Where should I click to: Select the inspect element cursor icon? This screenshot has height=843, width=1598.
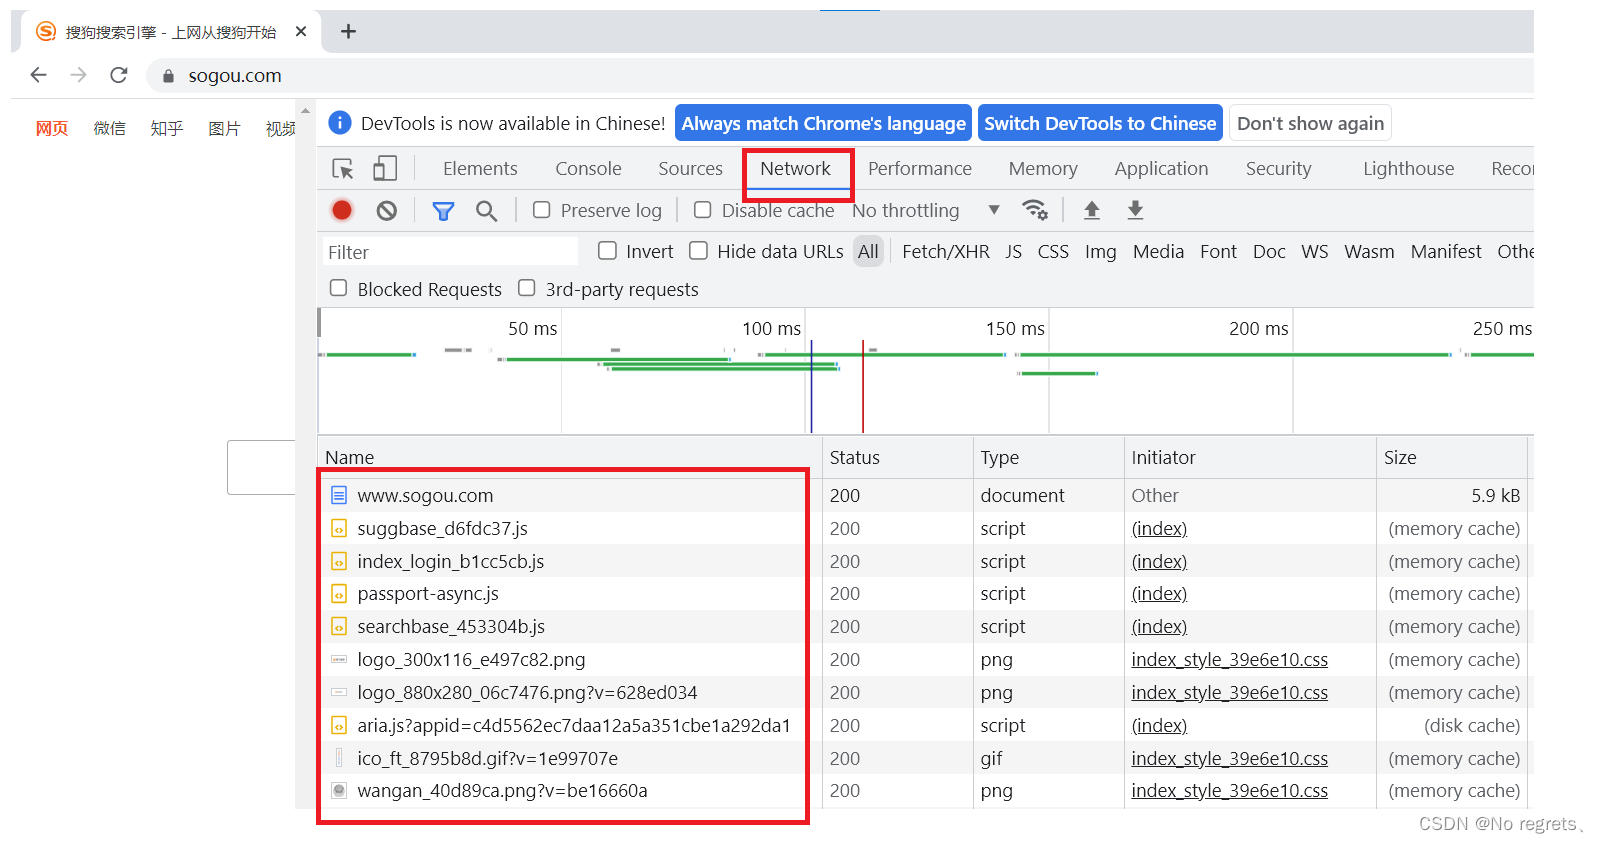(x=343, y=169)
